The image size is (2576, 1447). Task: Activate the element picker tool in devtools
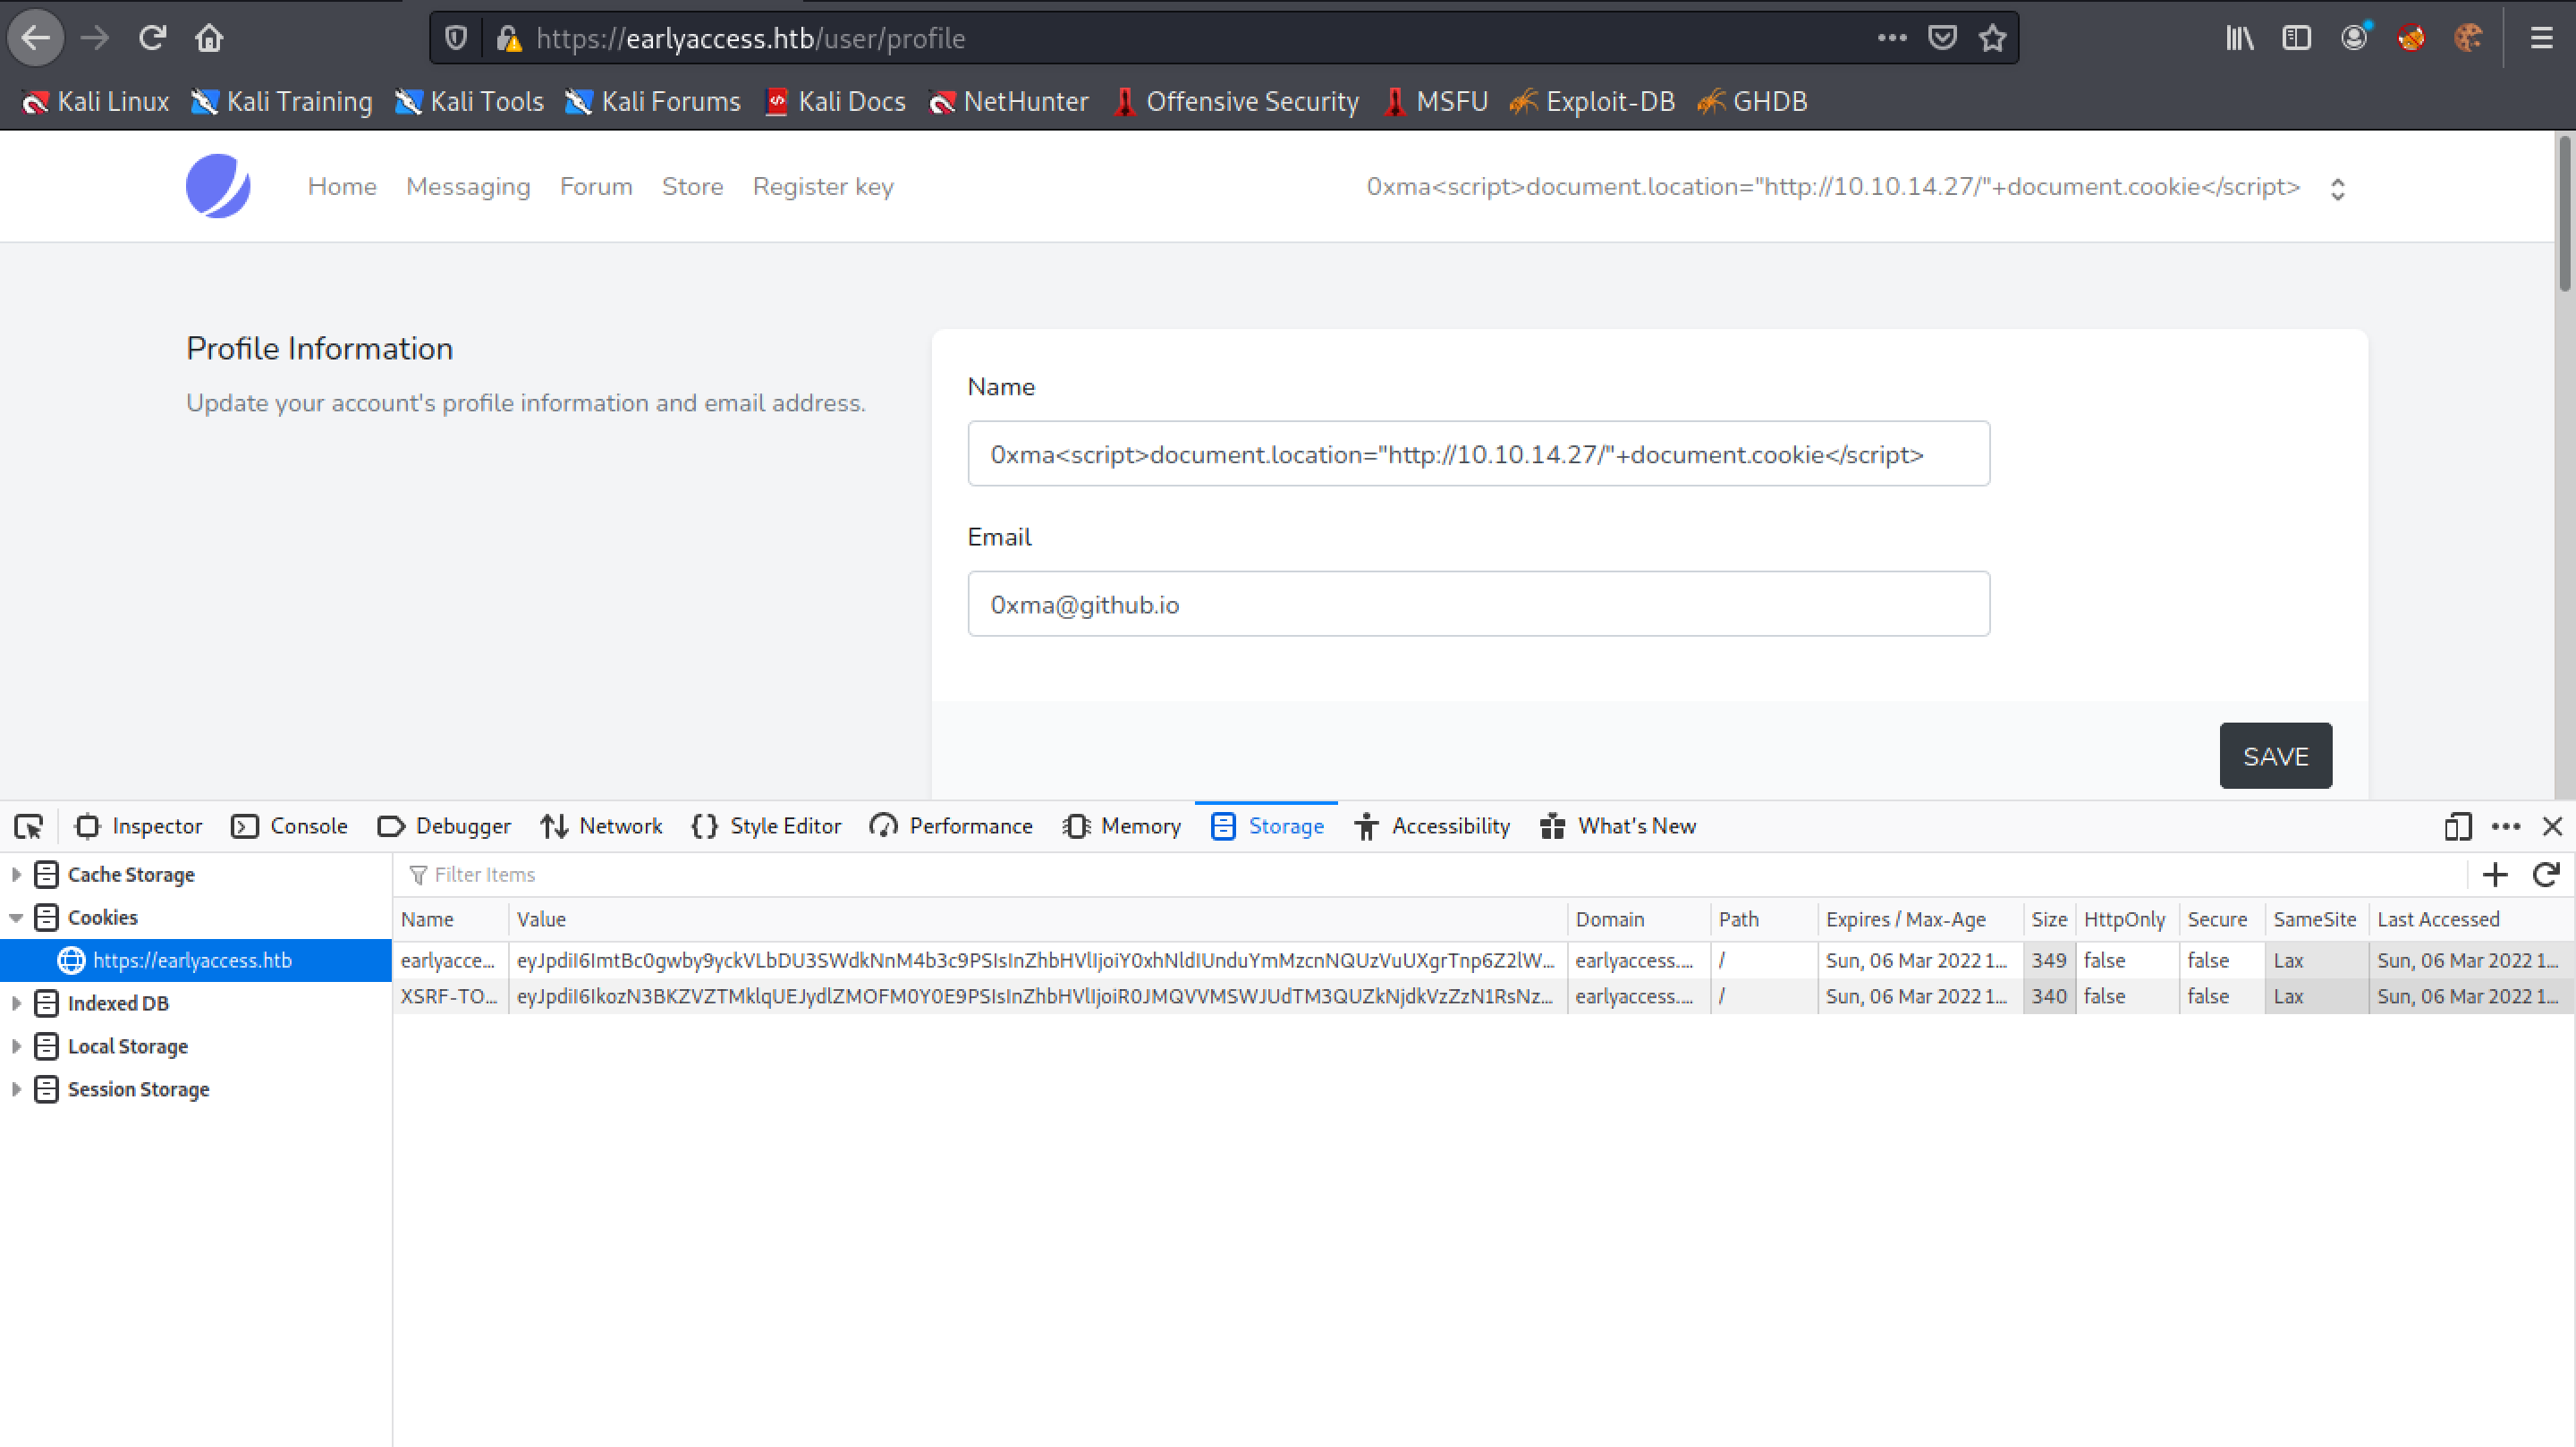(29, 826)
